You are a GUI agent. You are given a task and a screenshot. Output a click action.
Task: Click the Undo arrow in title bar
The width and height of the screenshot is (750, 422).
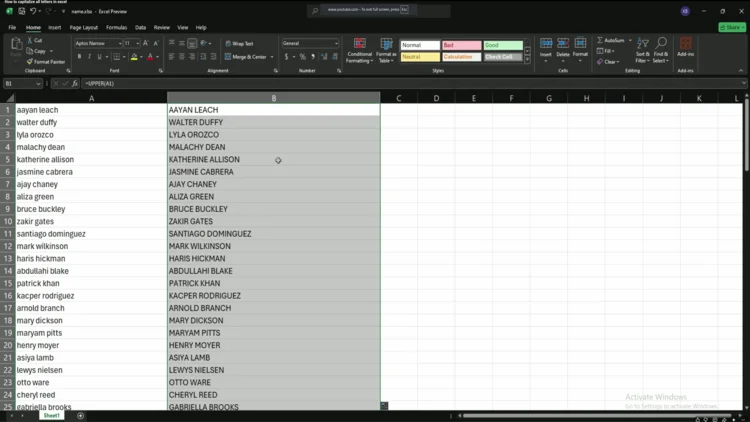(x=33, y=11)
